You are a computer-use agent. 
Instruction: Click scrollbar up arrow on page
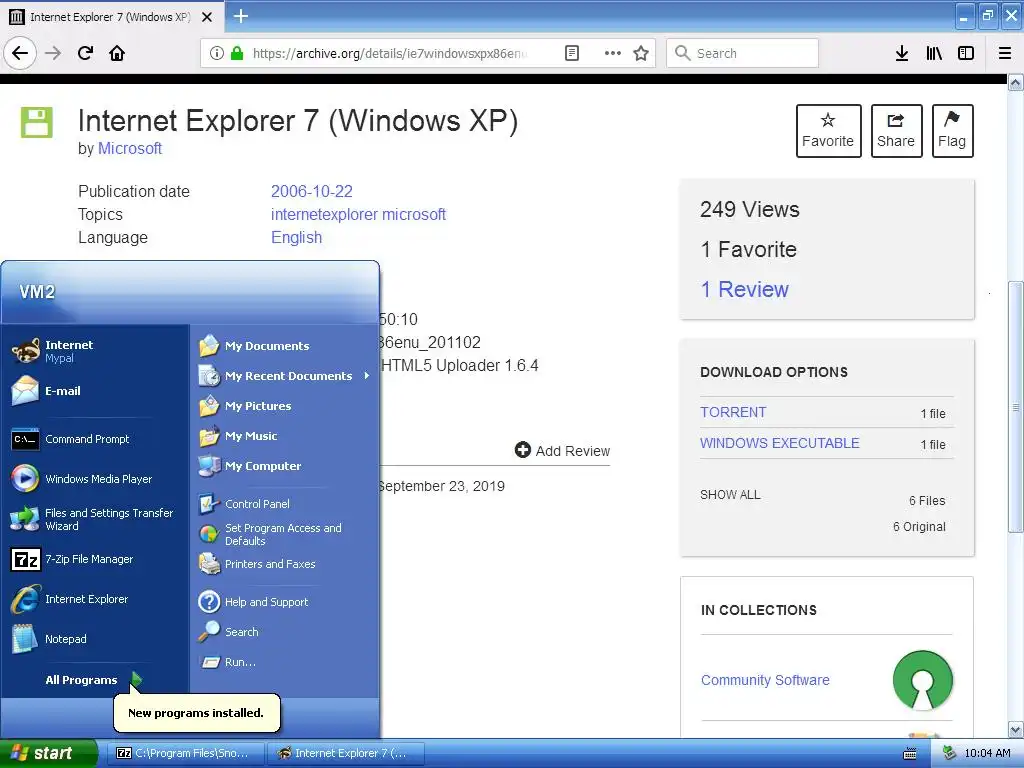coord(1016,82)
